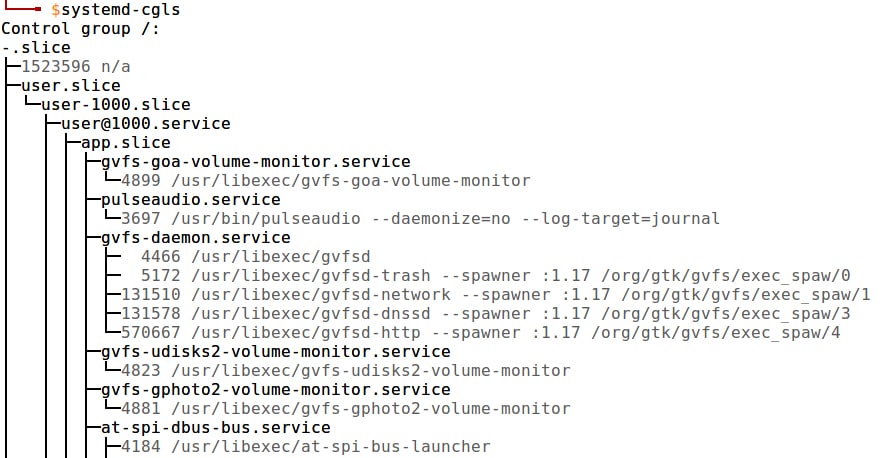Click the 131510 gvfsd-network process line
The height and width of the screenshot is (458, 887).
495,295
